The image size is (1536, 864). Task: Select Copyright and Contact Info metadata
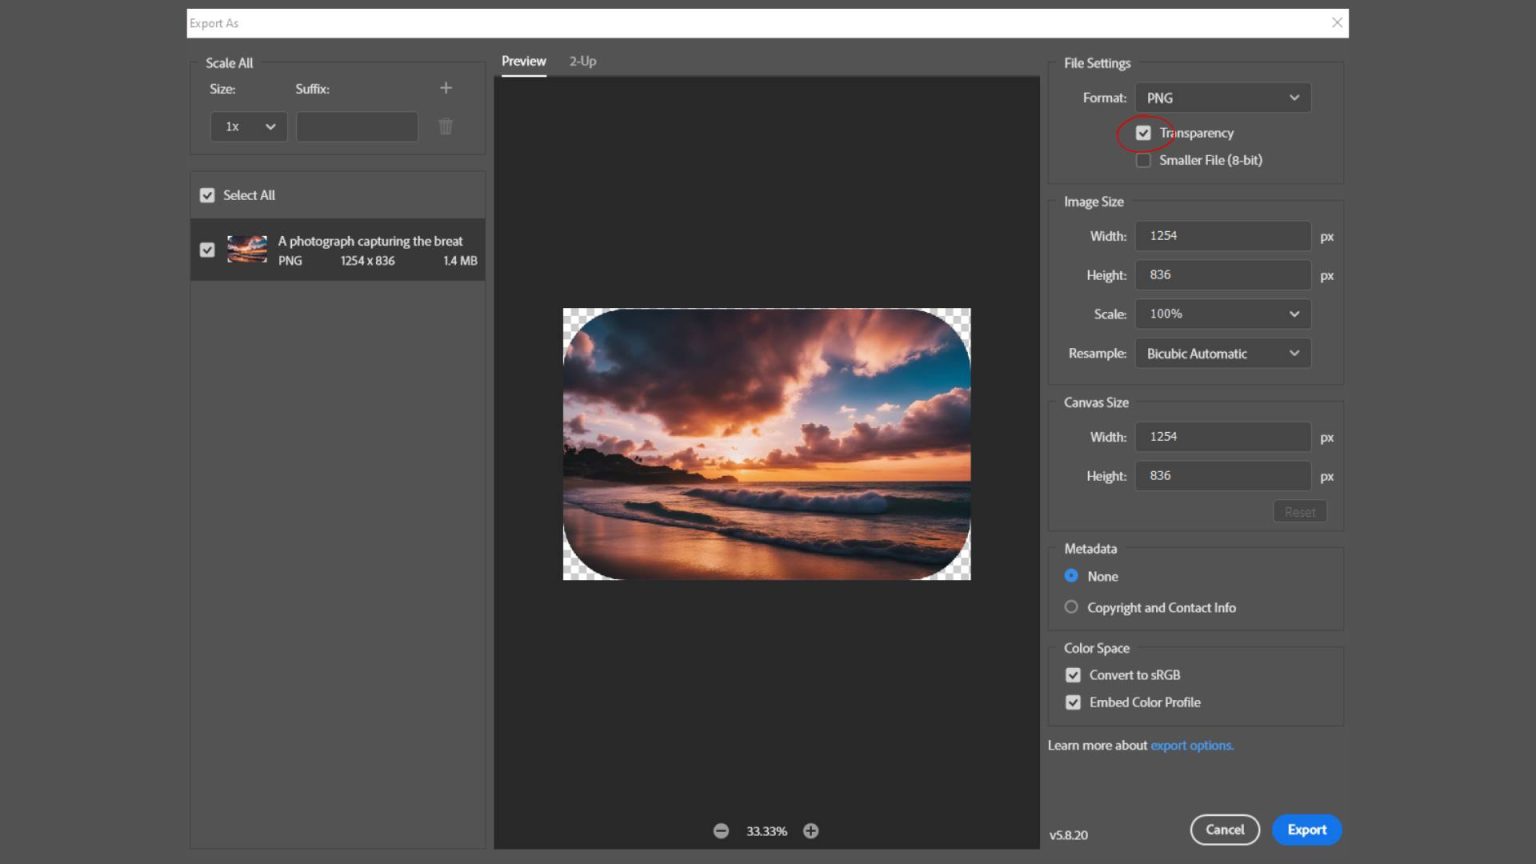click(x=1070, y=607)
